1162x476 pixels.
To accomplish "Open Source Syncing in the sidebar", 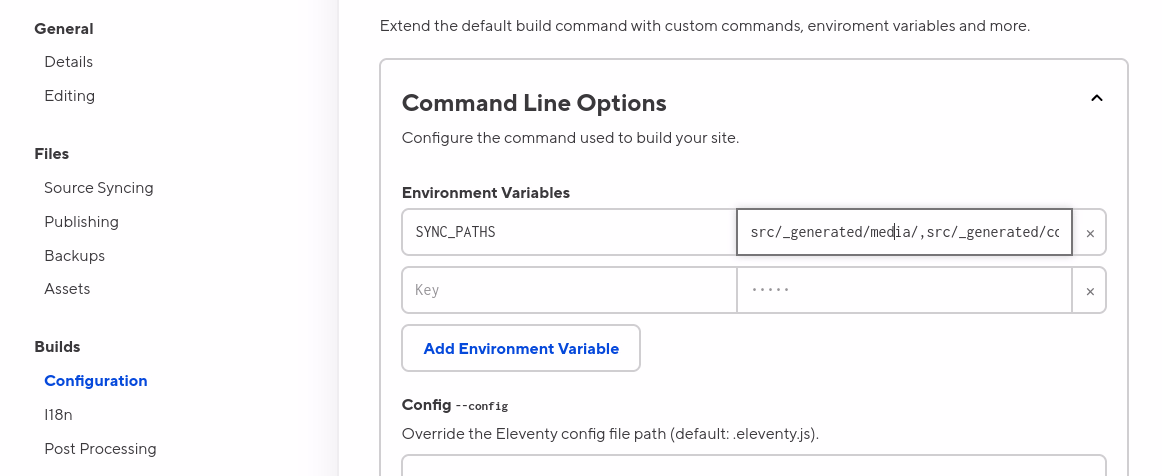I will 98,188.
